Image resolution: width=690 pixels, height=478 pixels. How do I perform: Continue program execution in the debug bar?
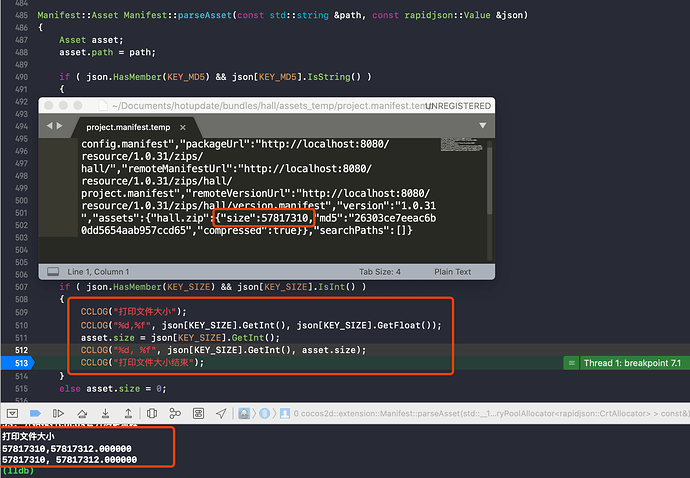click(58, 413)
